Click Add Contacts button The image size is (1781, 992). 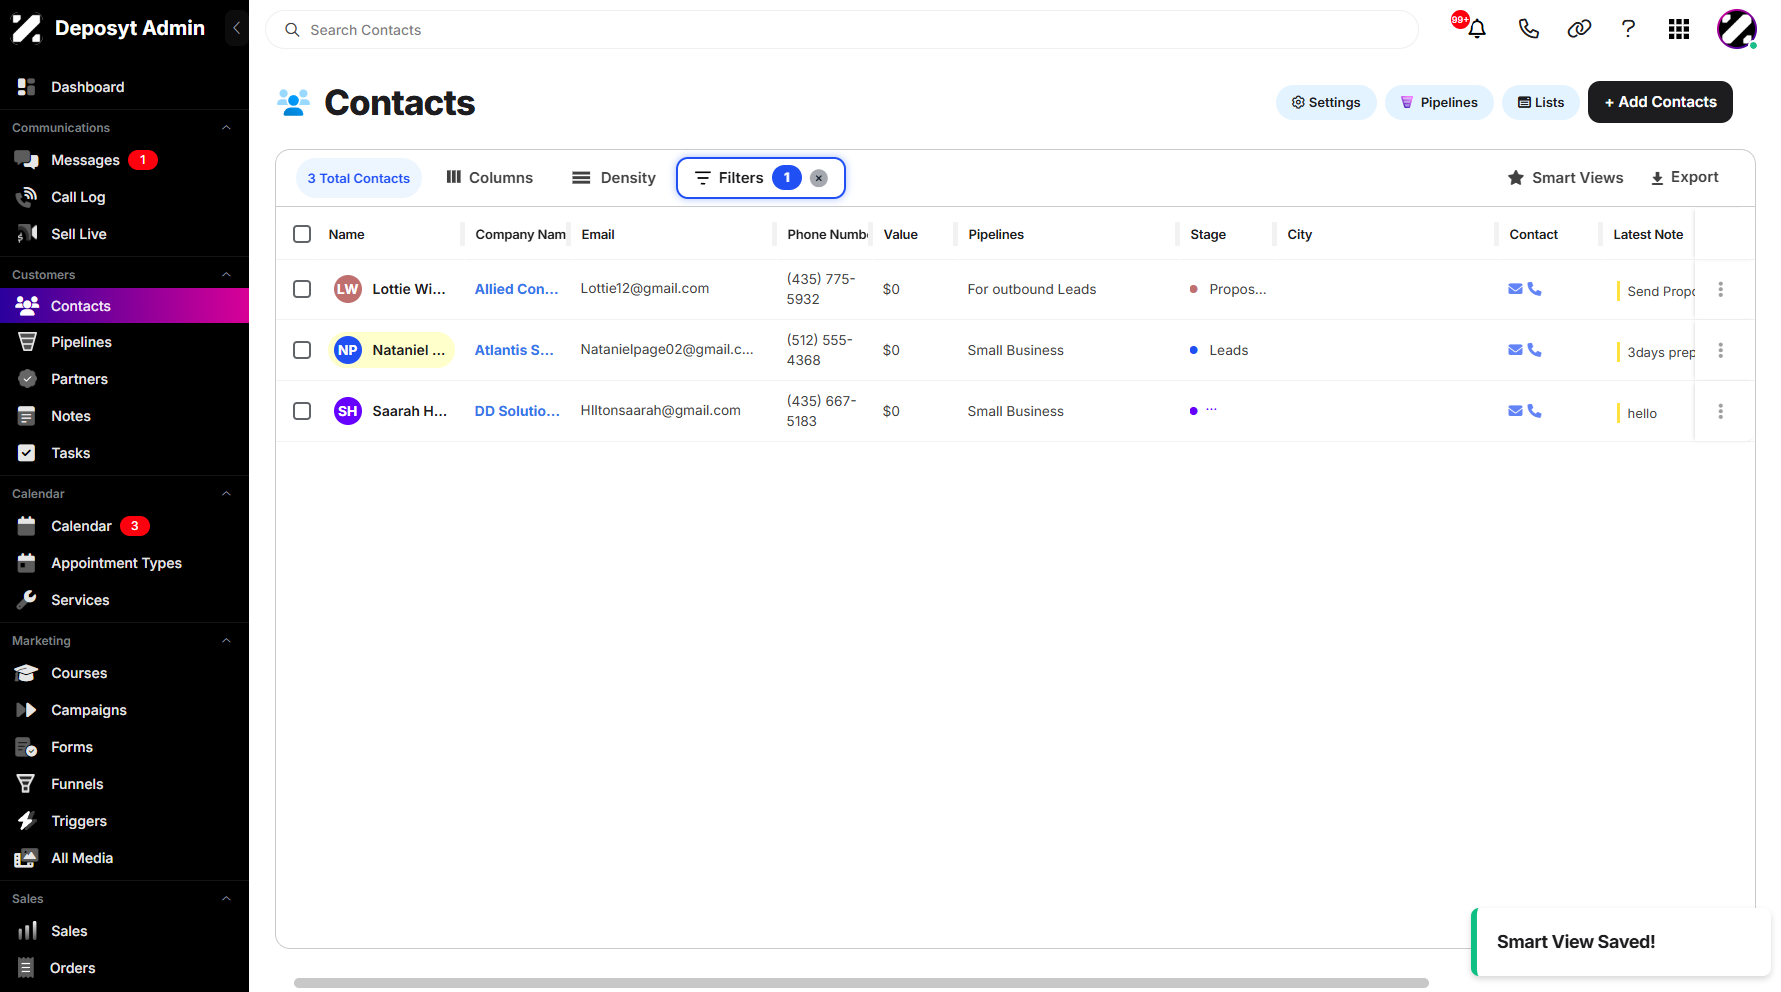pyautogui.click(x=1660, y=102)
